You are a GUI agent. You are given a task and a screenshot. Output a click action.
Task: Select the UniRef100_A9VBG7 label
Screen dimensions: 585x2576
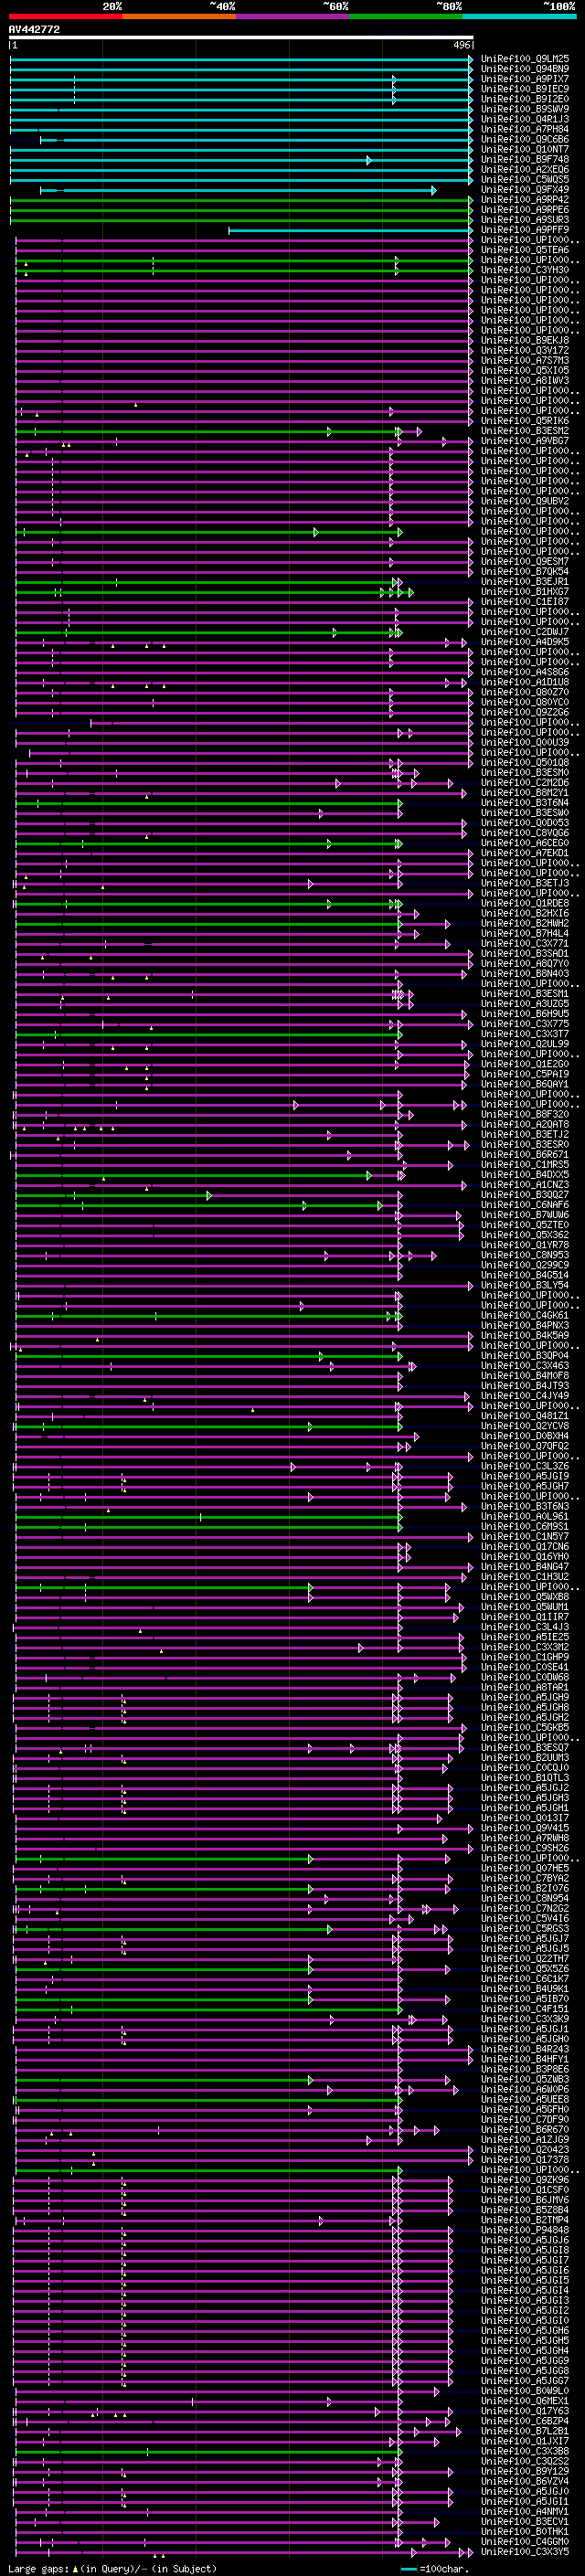[x=525, y=441]
